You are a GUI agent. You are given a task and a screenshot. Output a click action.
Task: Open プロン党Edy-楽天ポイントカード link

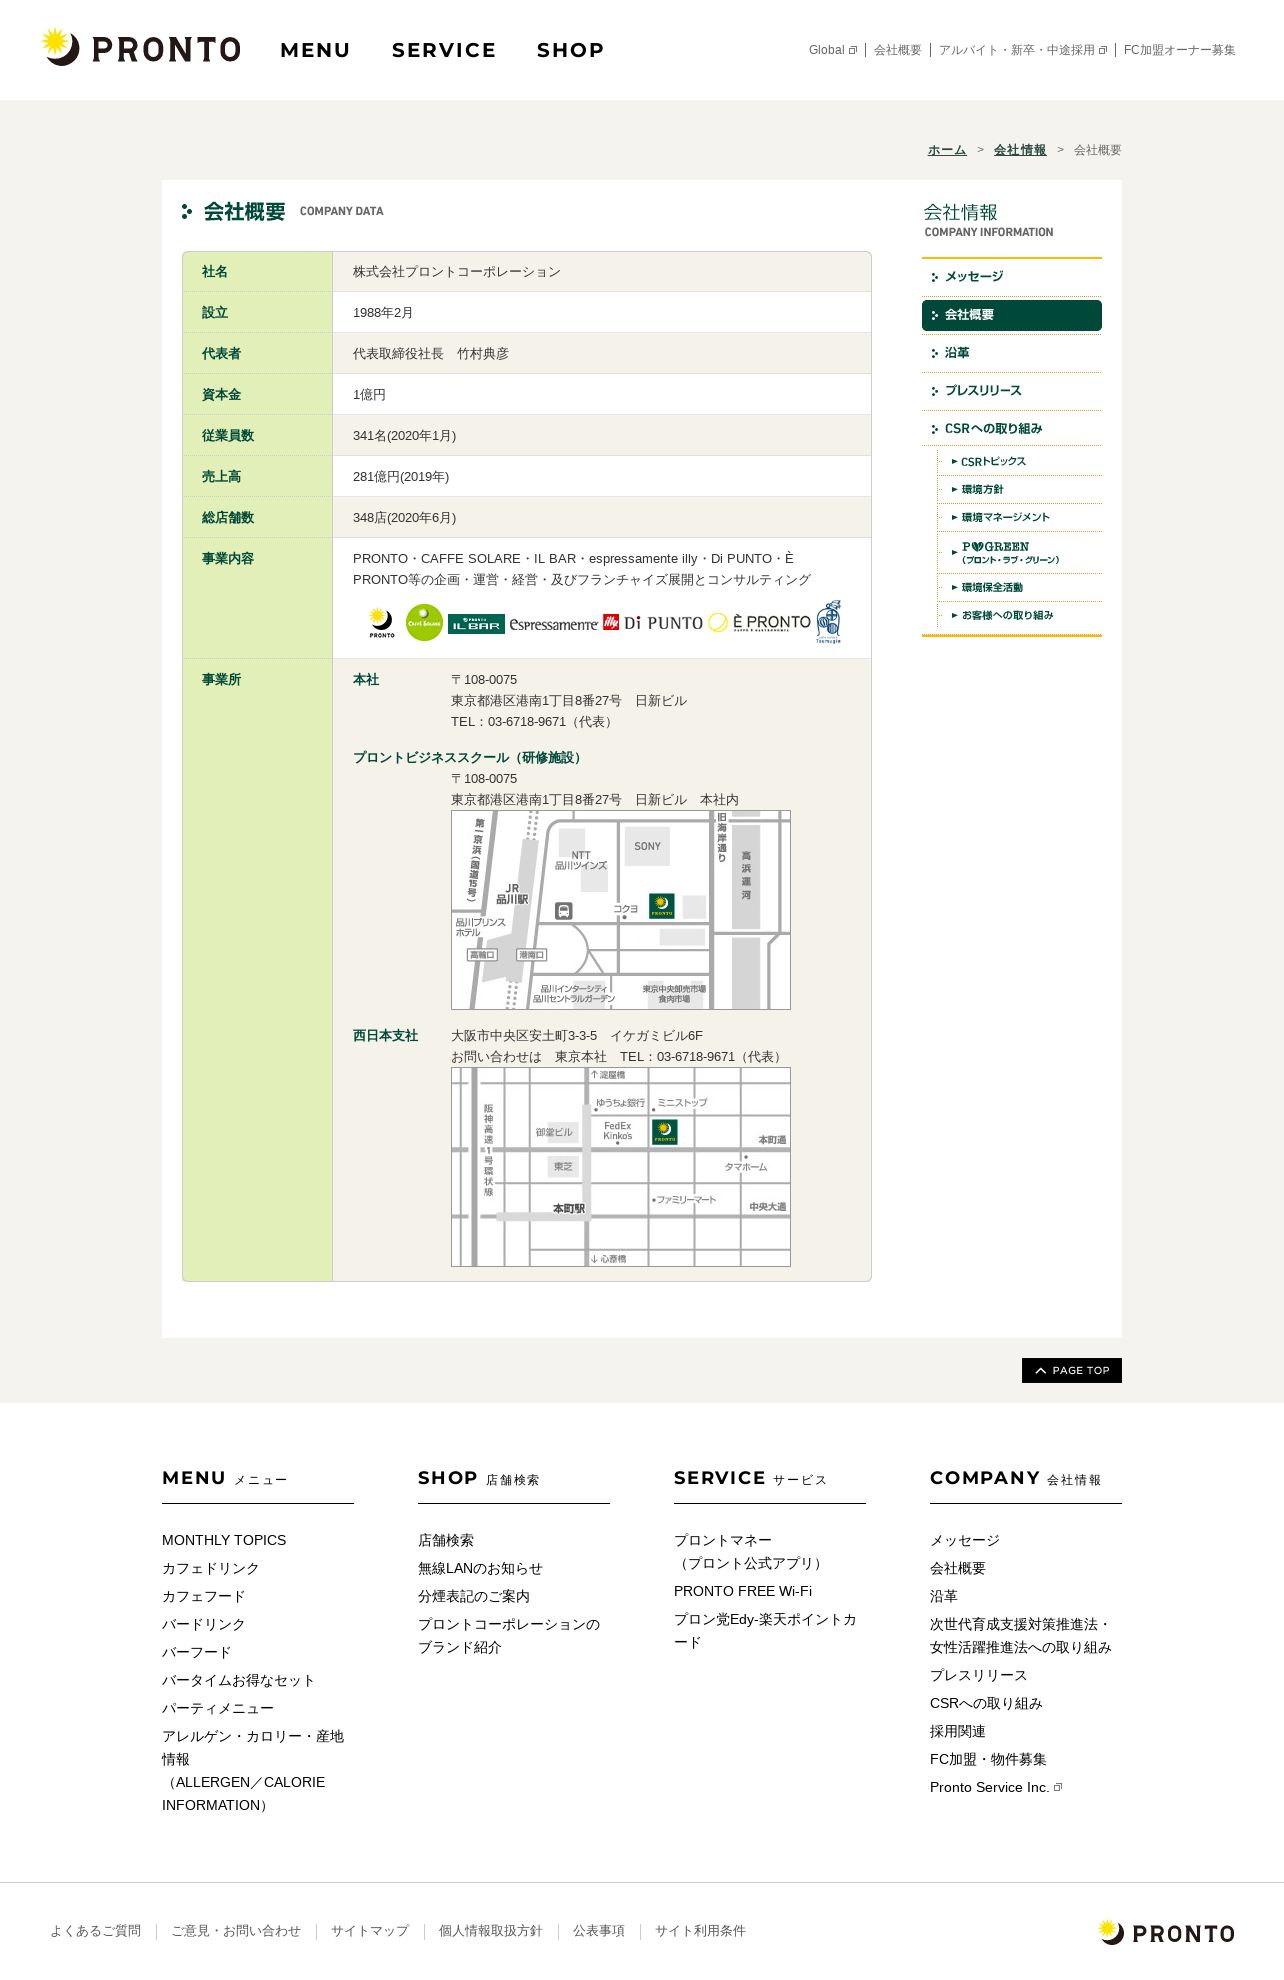(765, 1631)
